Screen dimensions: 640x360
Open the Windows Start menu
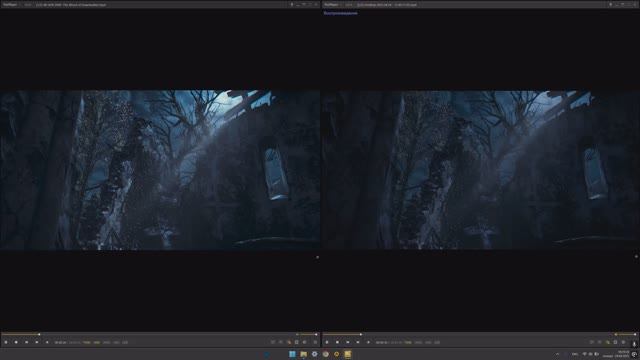click(292, 354)
